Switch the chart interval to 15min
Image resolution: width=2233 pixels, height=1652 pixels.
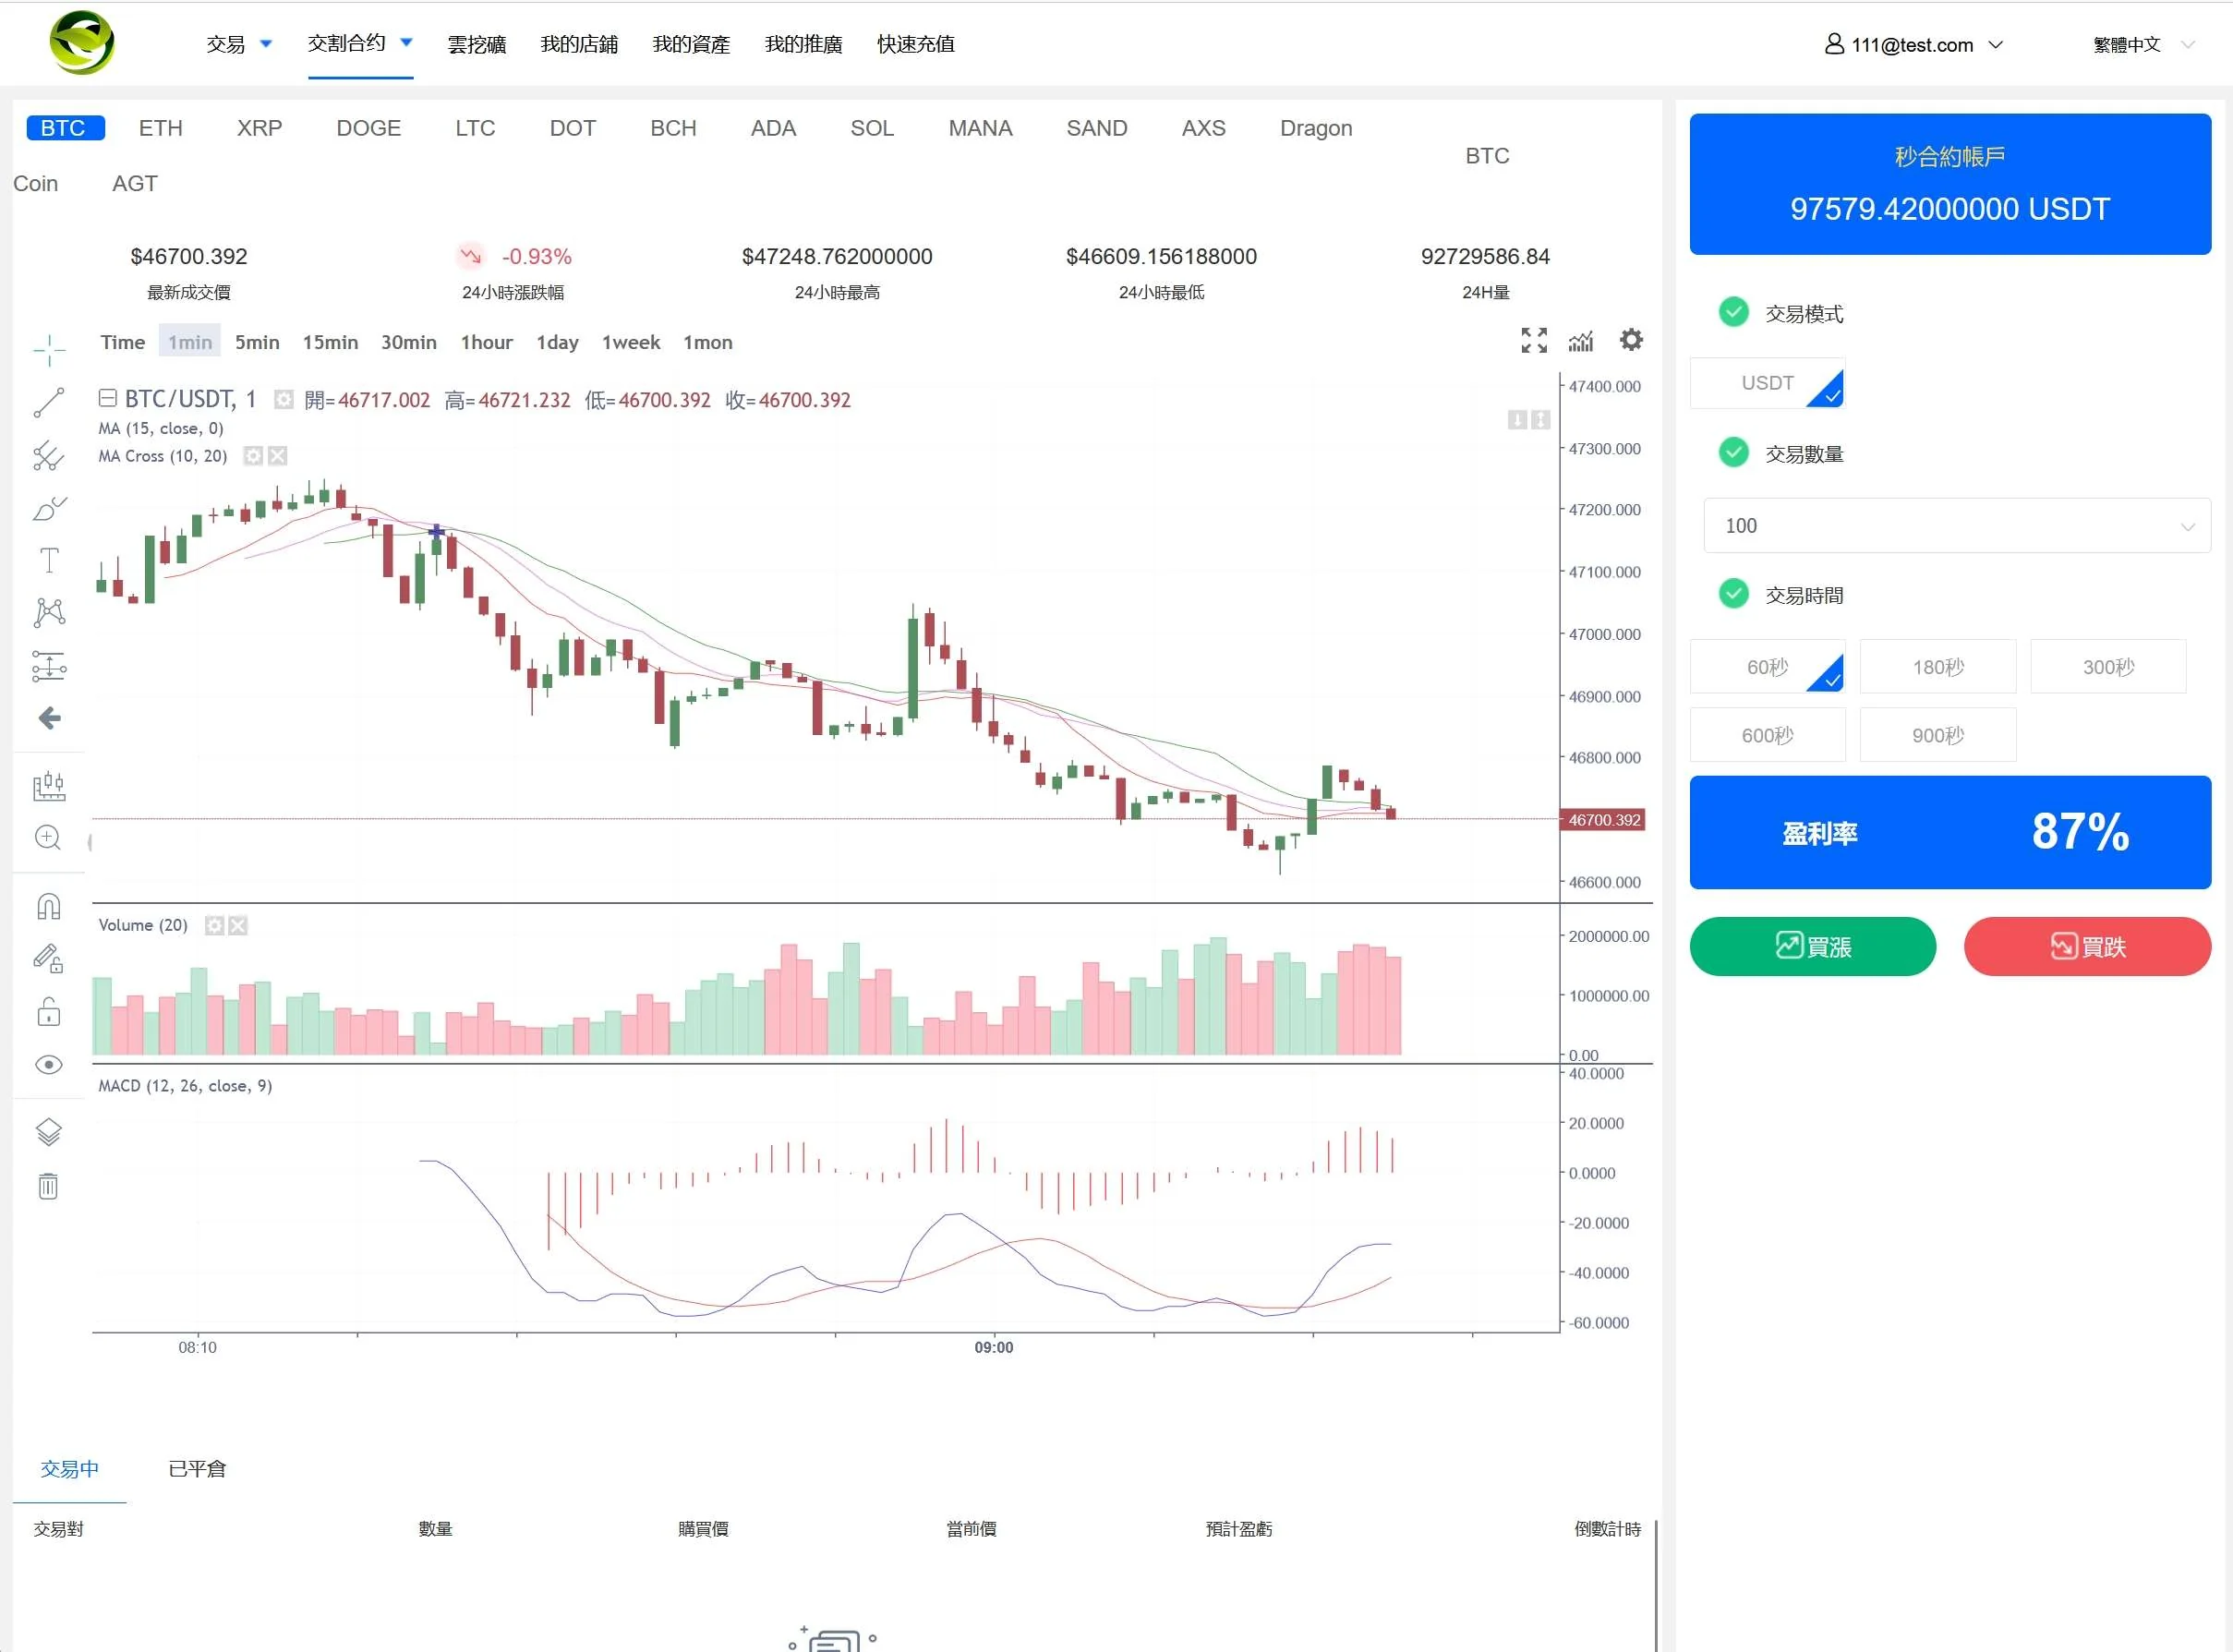pos(330,342)
